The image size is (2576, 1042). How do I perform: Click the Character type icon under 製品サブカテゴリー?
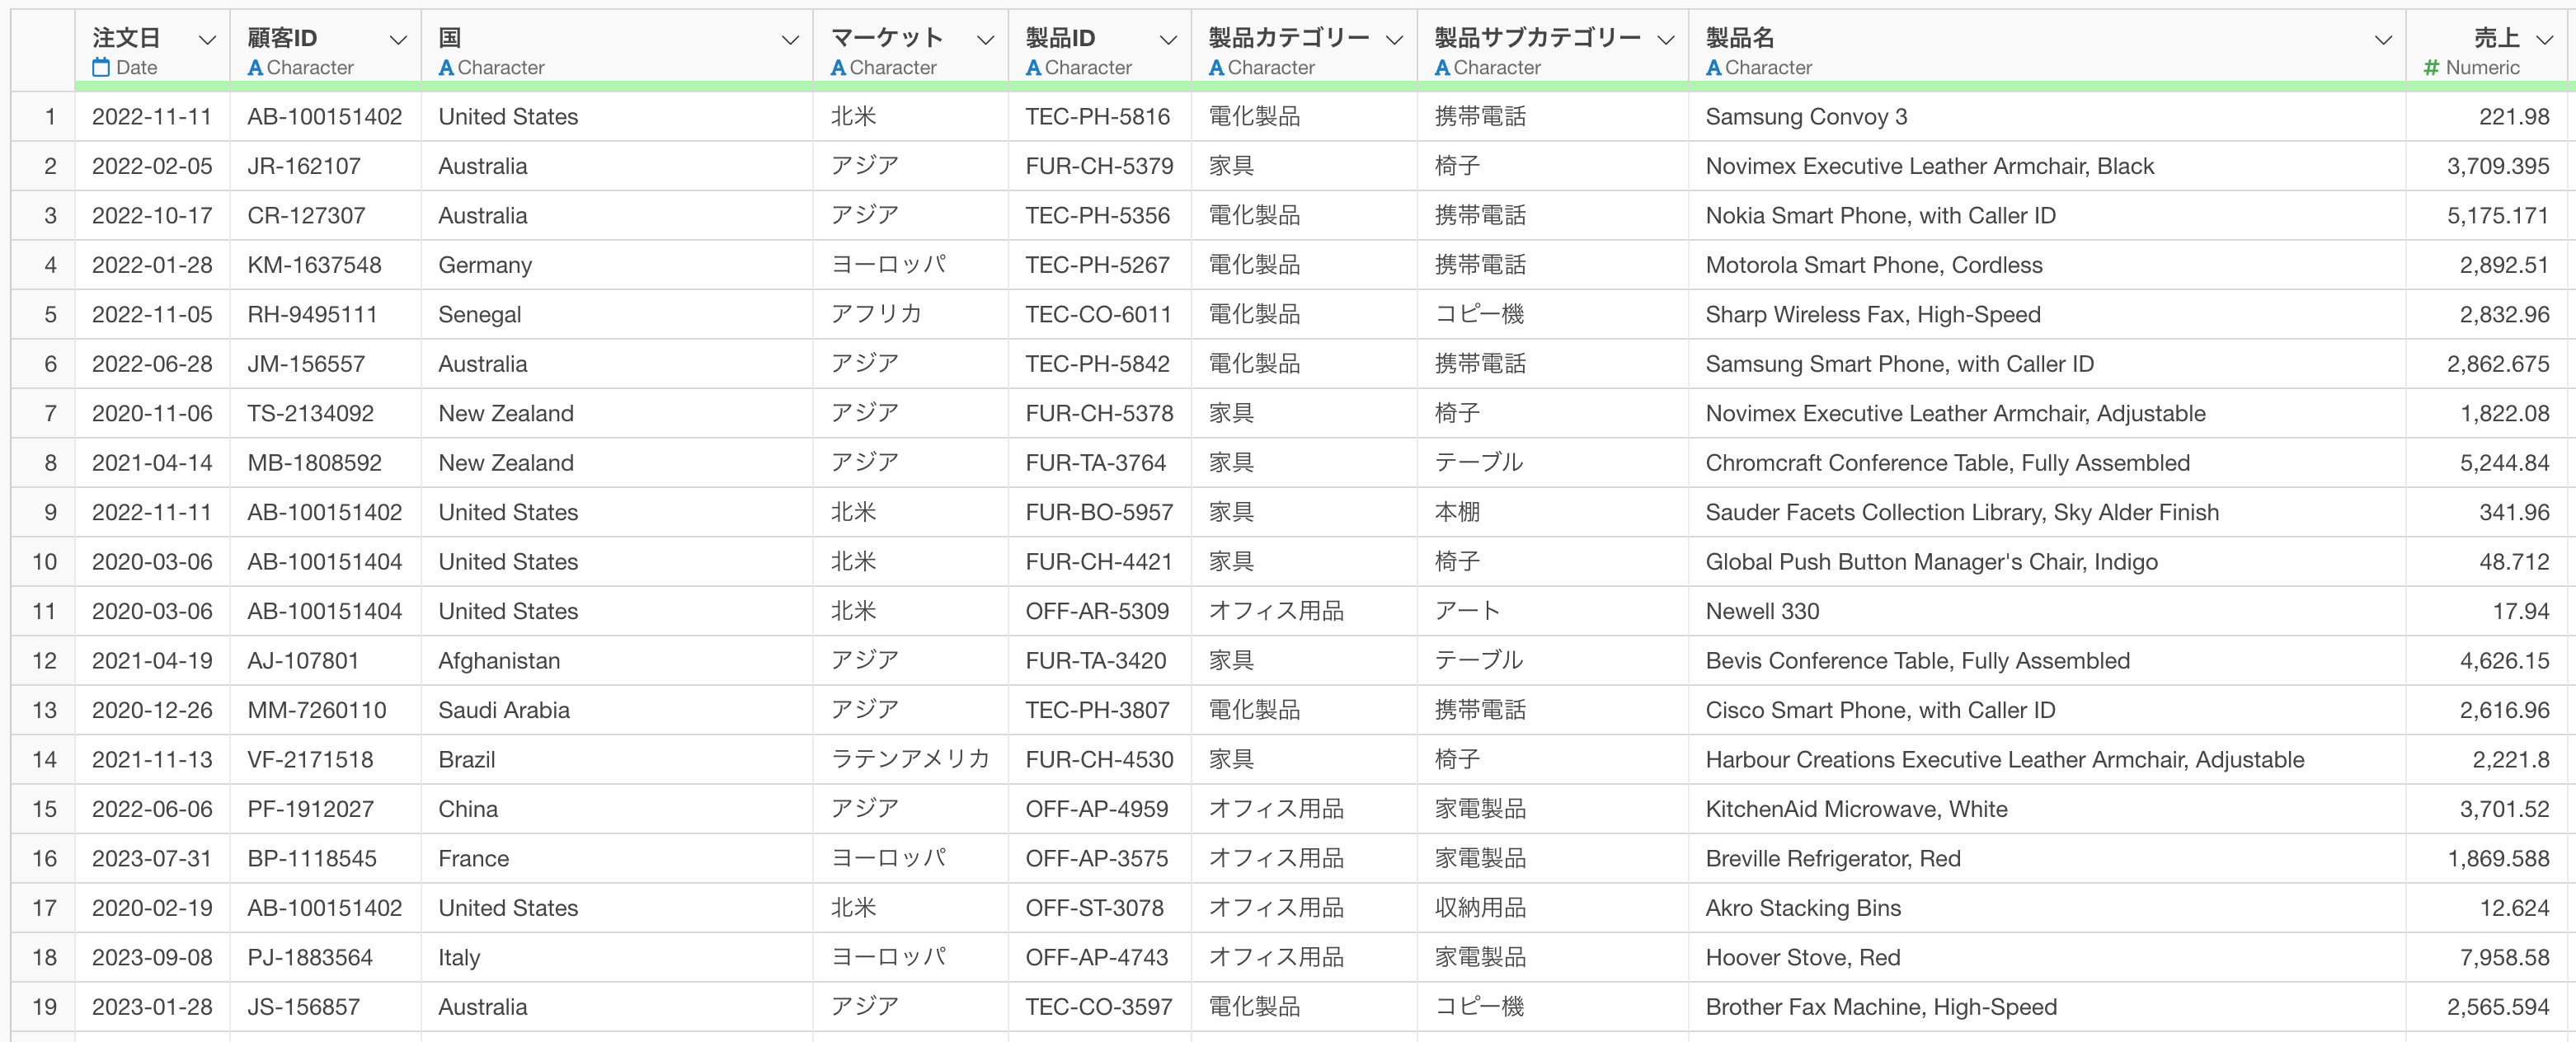pos(1442,68)
